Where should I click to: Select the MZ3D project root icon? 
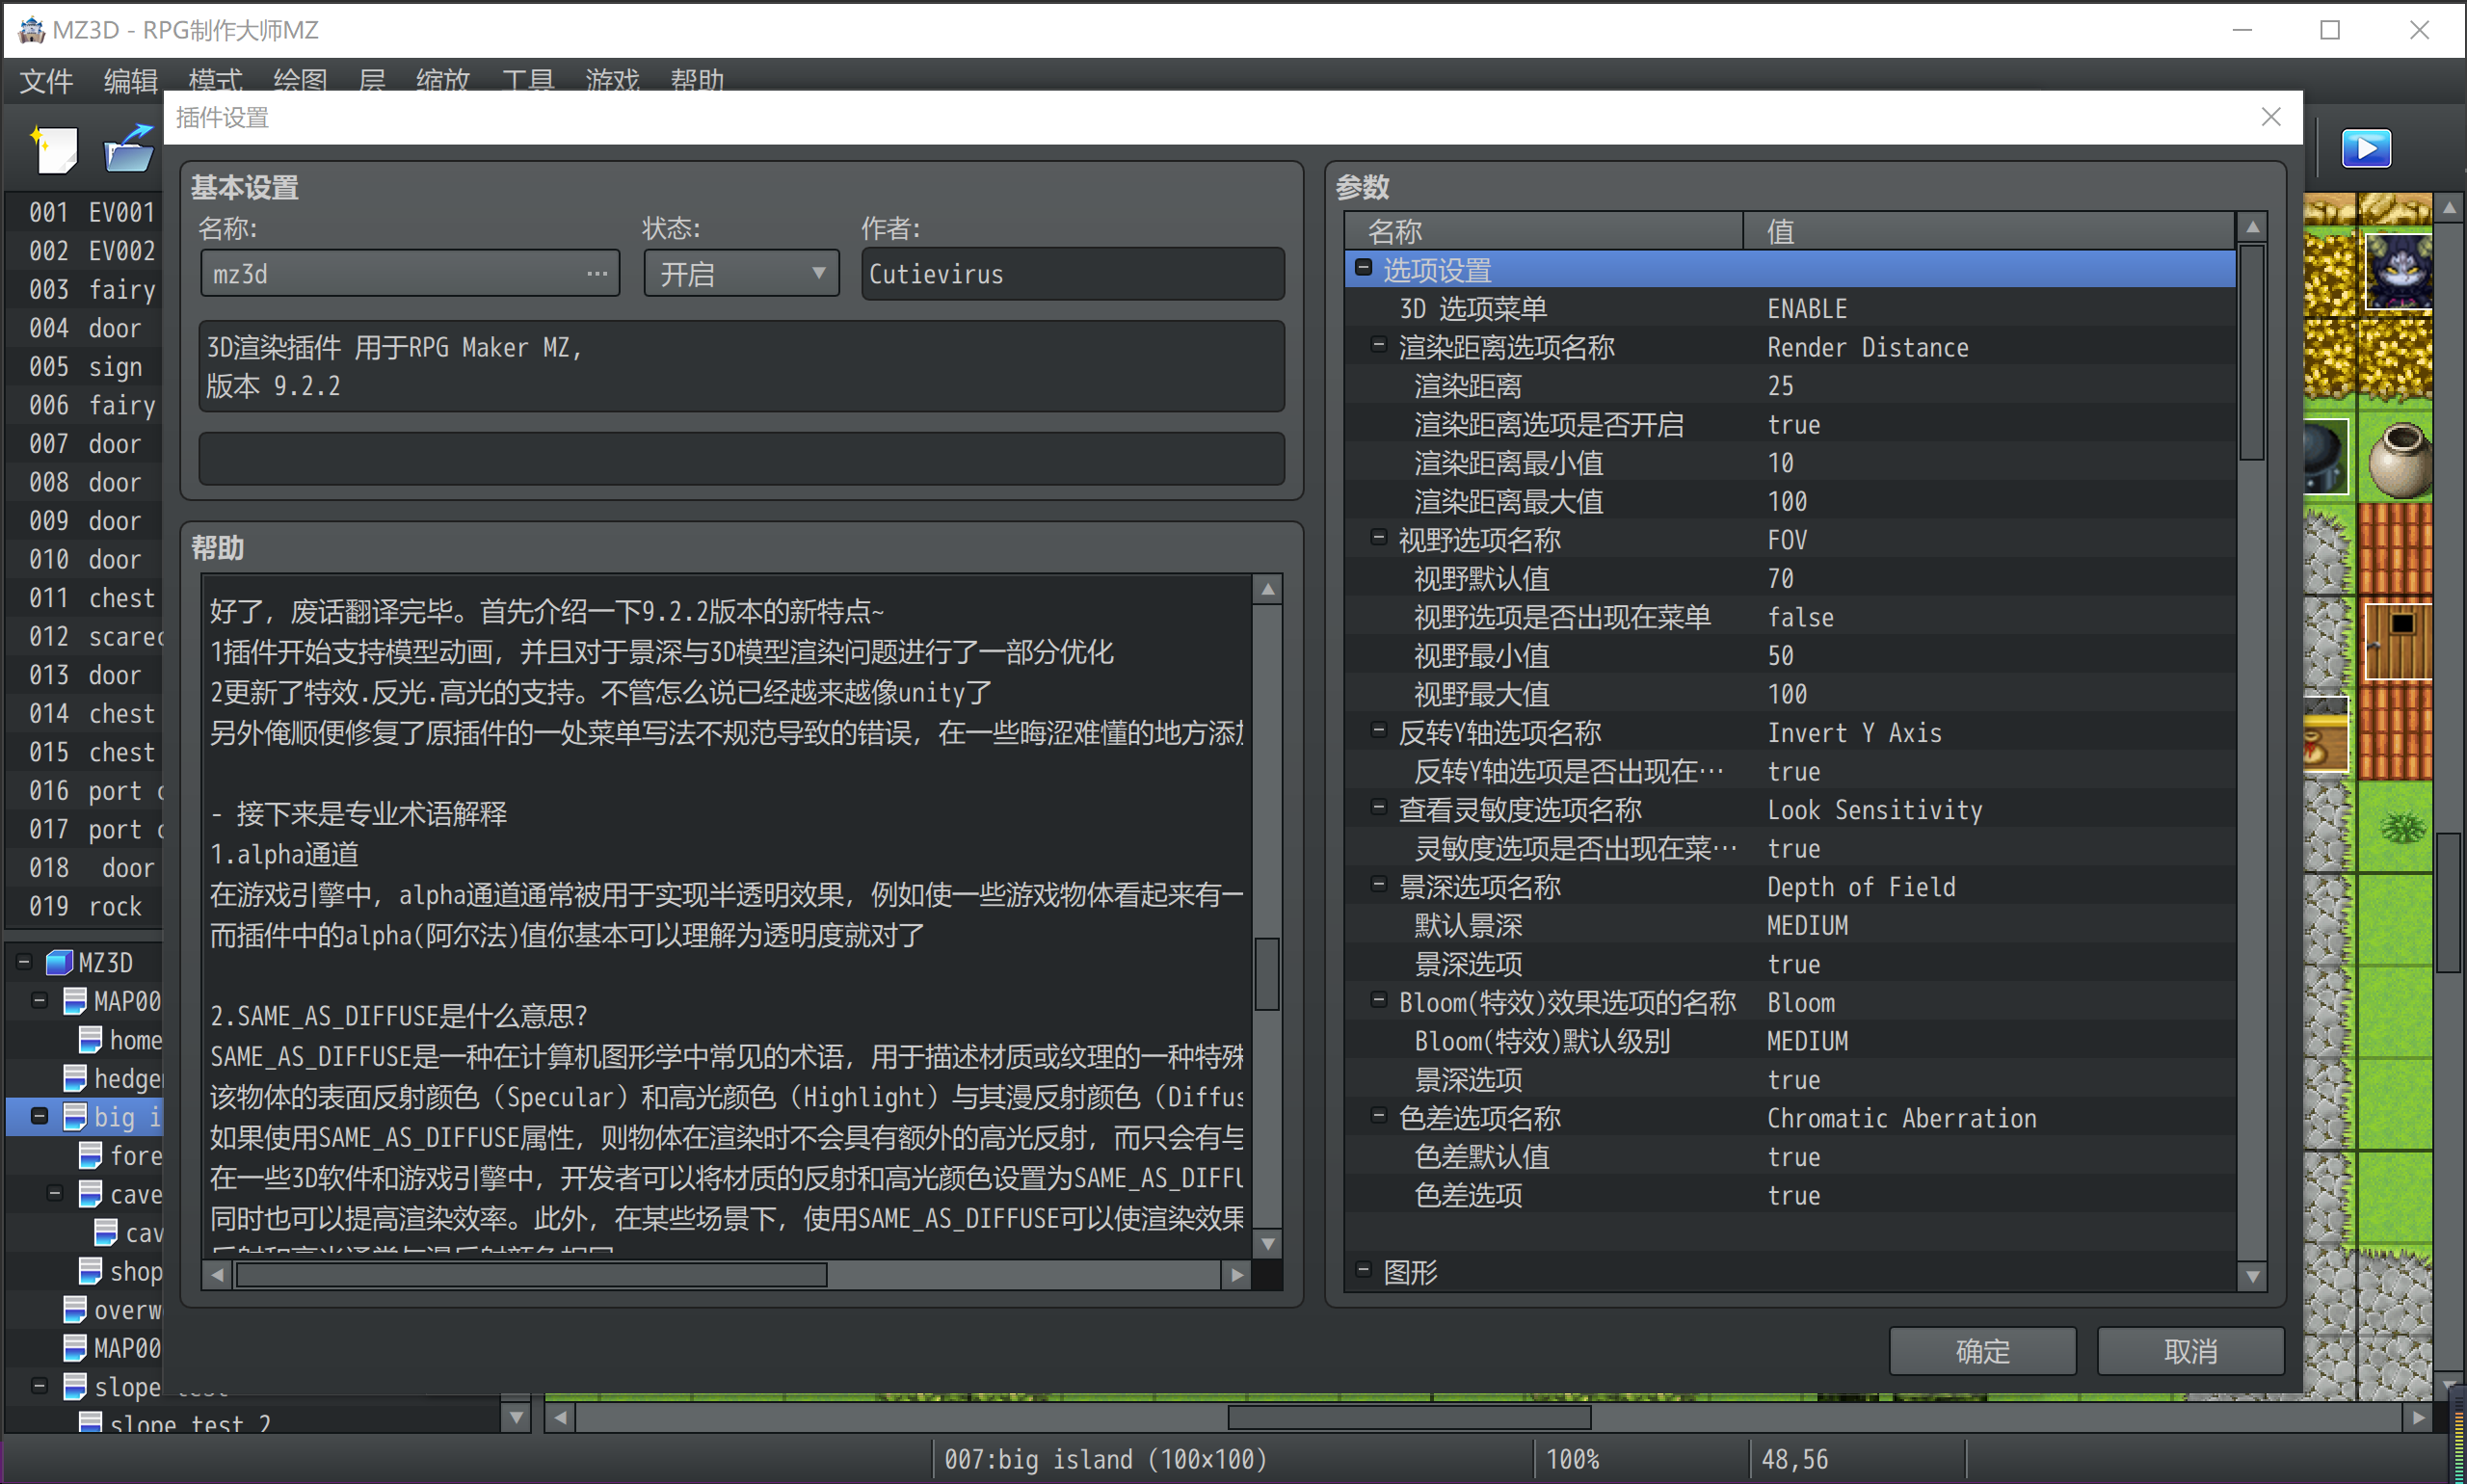[x=59, y=962]
